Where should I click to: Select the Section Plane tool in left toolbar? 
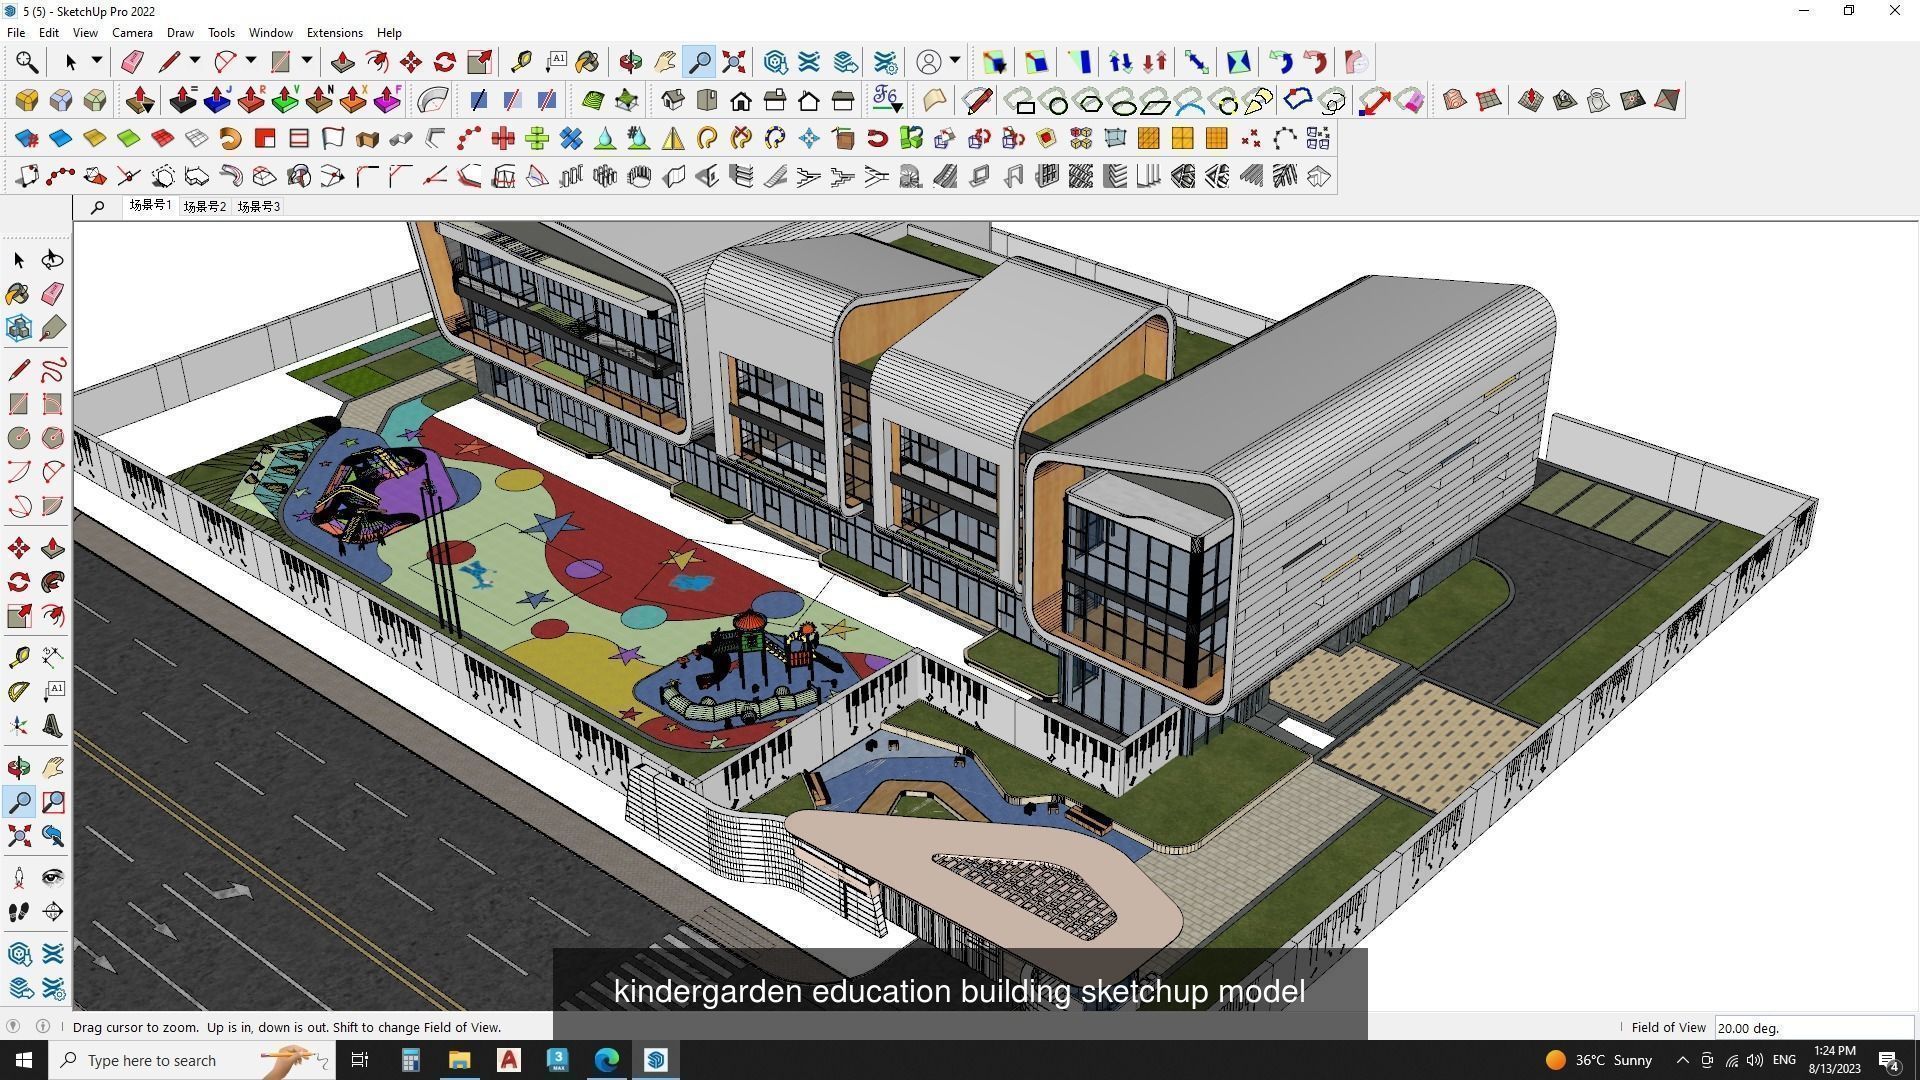[53, 912]
